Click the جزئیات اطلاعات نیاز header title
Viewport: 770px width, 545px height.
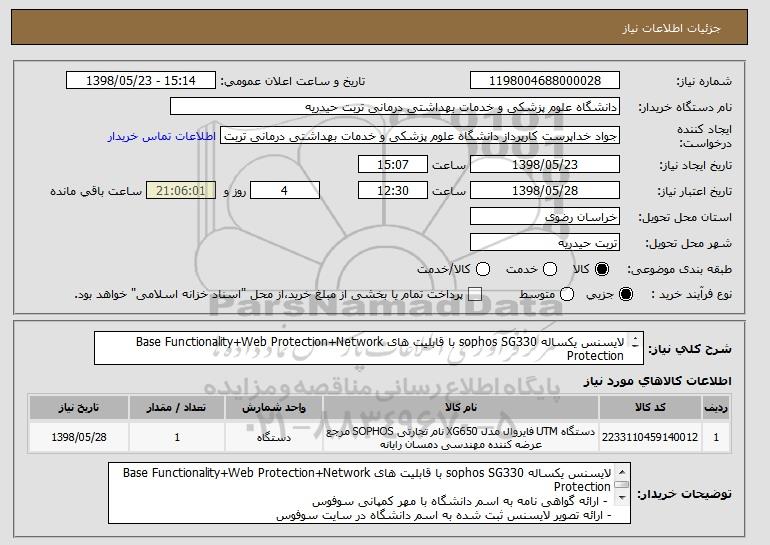[671, 28]
